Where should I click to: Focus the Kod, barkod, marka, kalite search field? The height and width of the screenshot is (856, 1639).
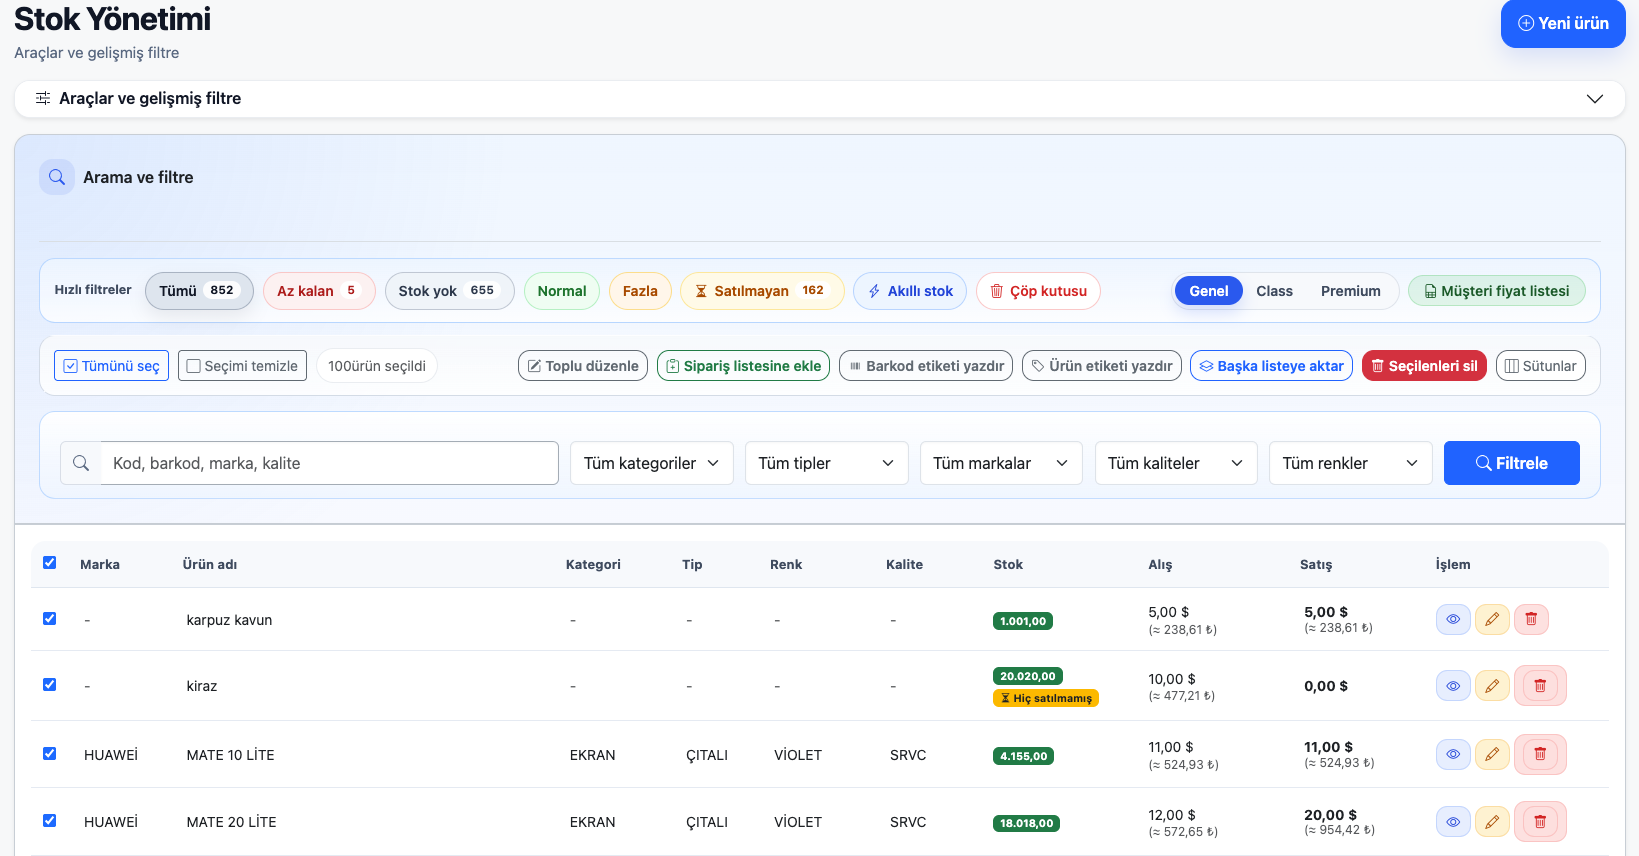pos(329,463)
